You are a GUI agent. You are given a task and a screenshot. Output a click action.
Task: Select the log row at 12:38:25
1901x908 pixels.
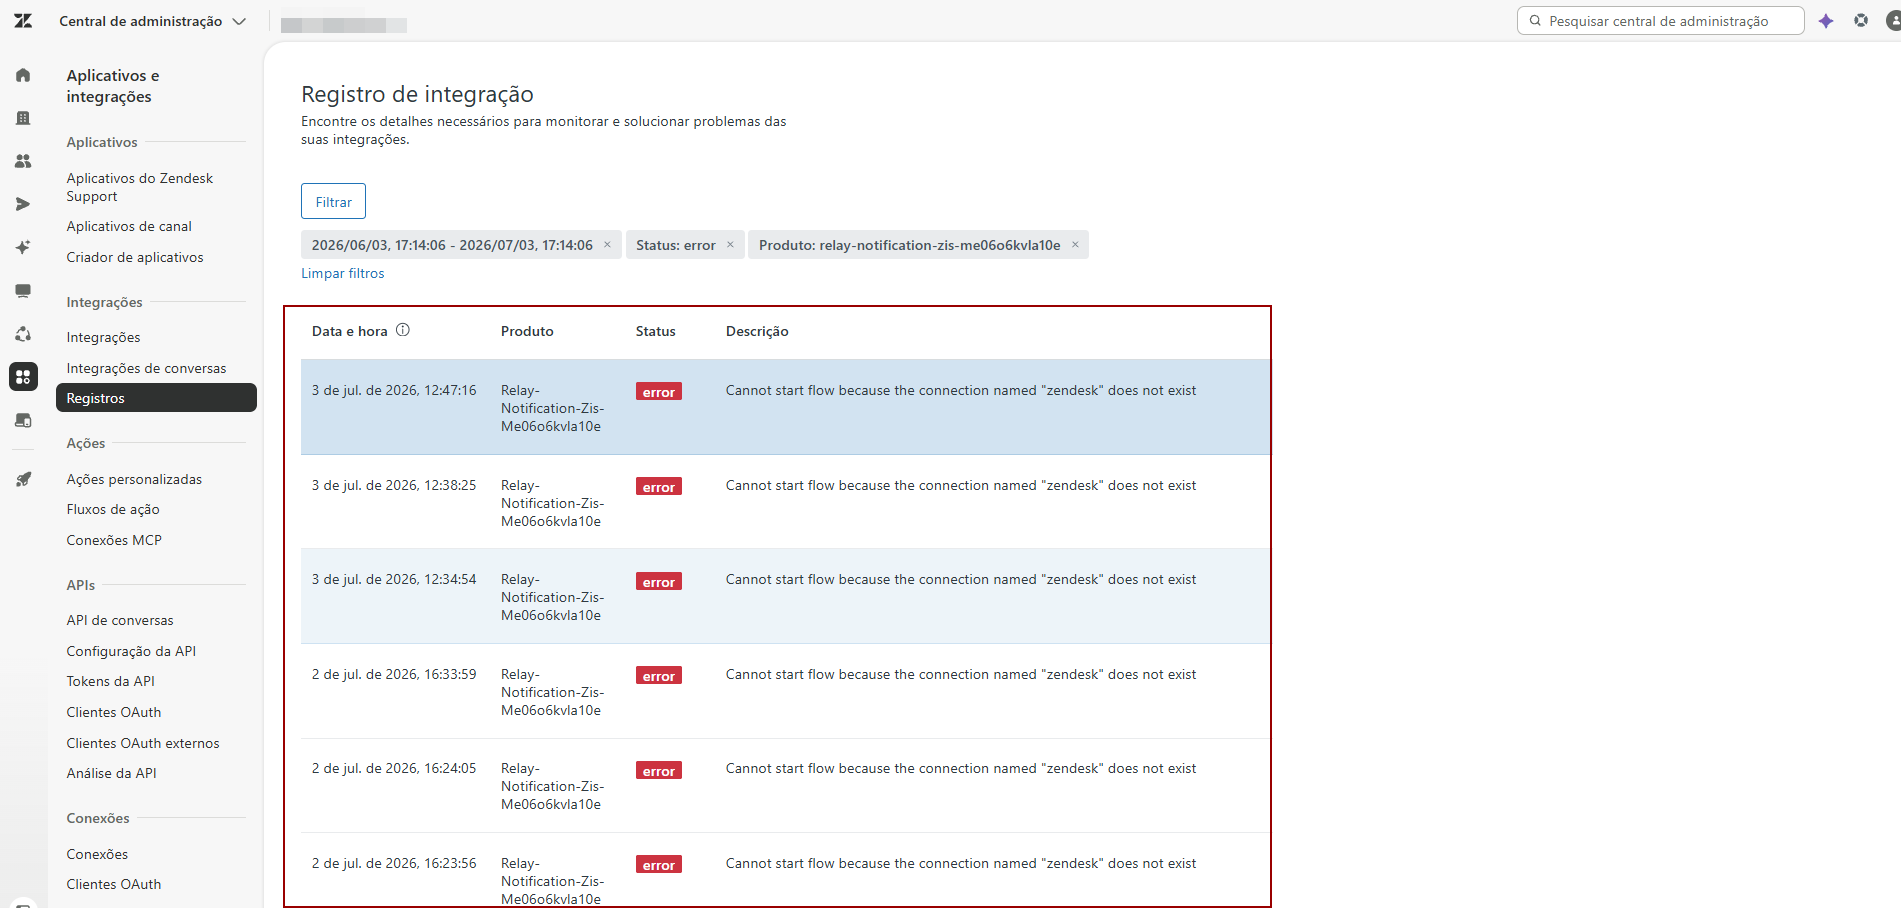tap(785, 502)
